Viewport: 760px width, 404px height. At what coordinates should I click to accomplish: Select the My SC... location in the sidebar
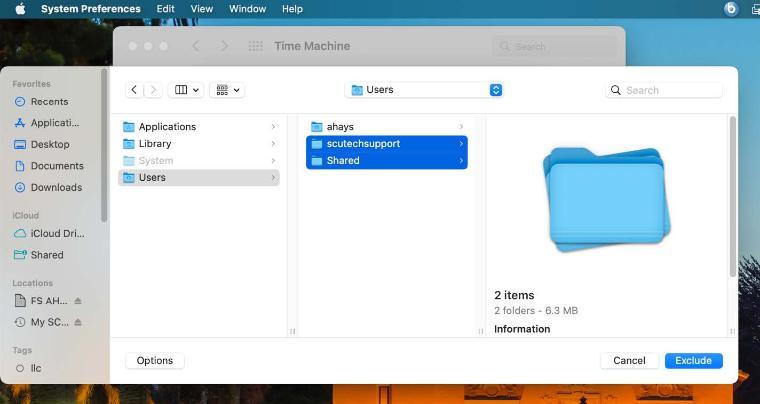coord(42,322)
